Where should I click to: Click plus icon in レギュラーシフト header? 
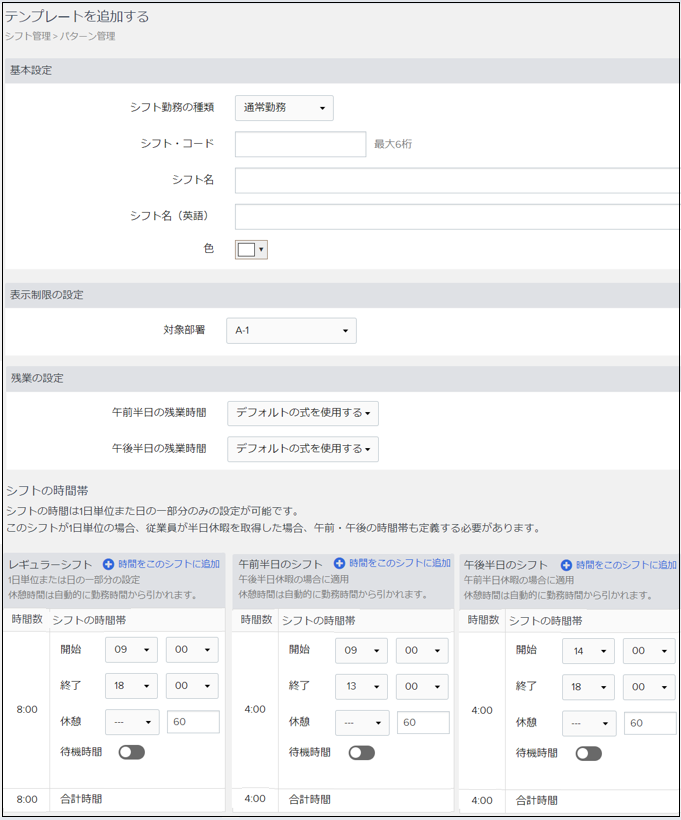click(x=109, y=565)
